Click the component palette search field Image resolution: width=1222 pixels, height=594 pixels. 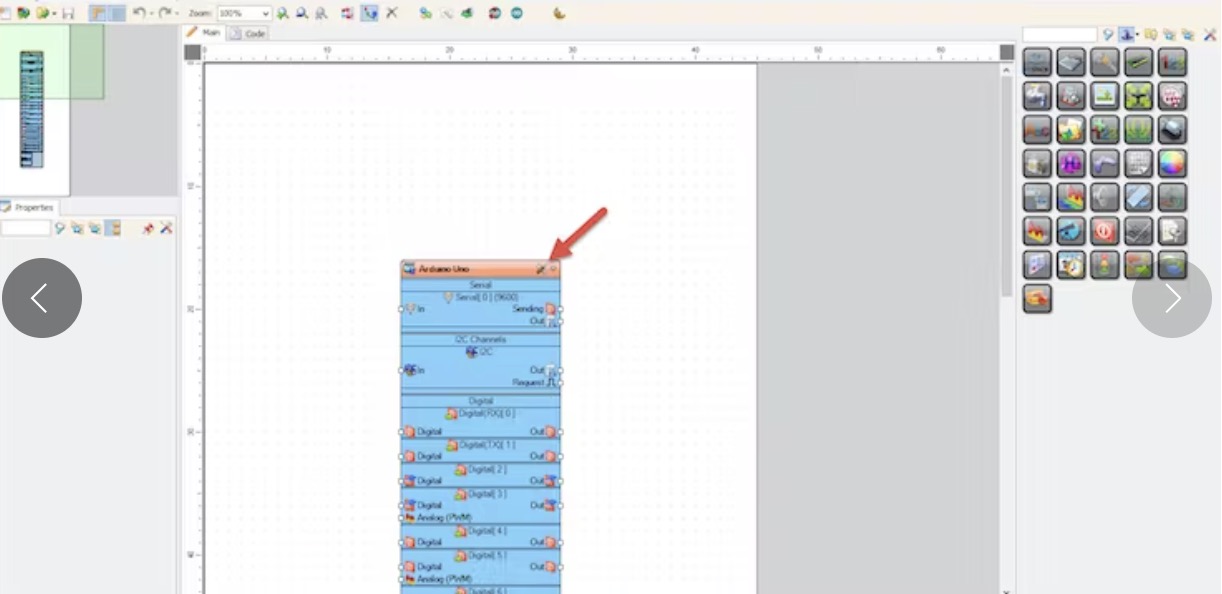[1059, 35]
